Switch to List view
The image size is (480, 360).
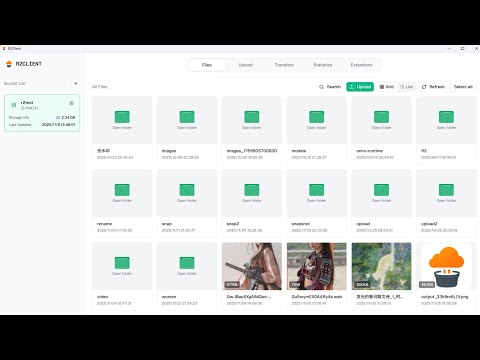(x=407, y=87)
